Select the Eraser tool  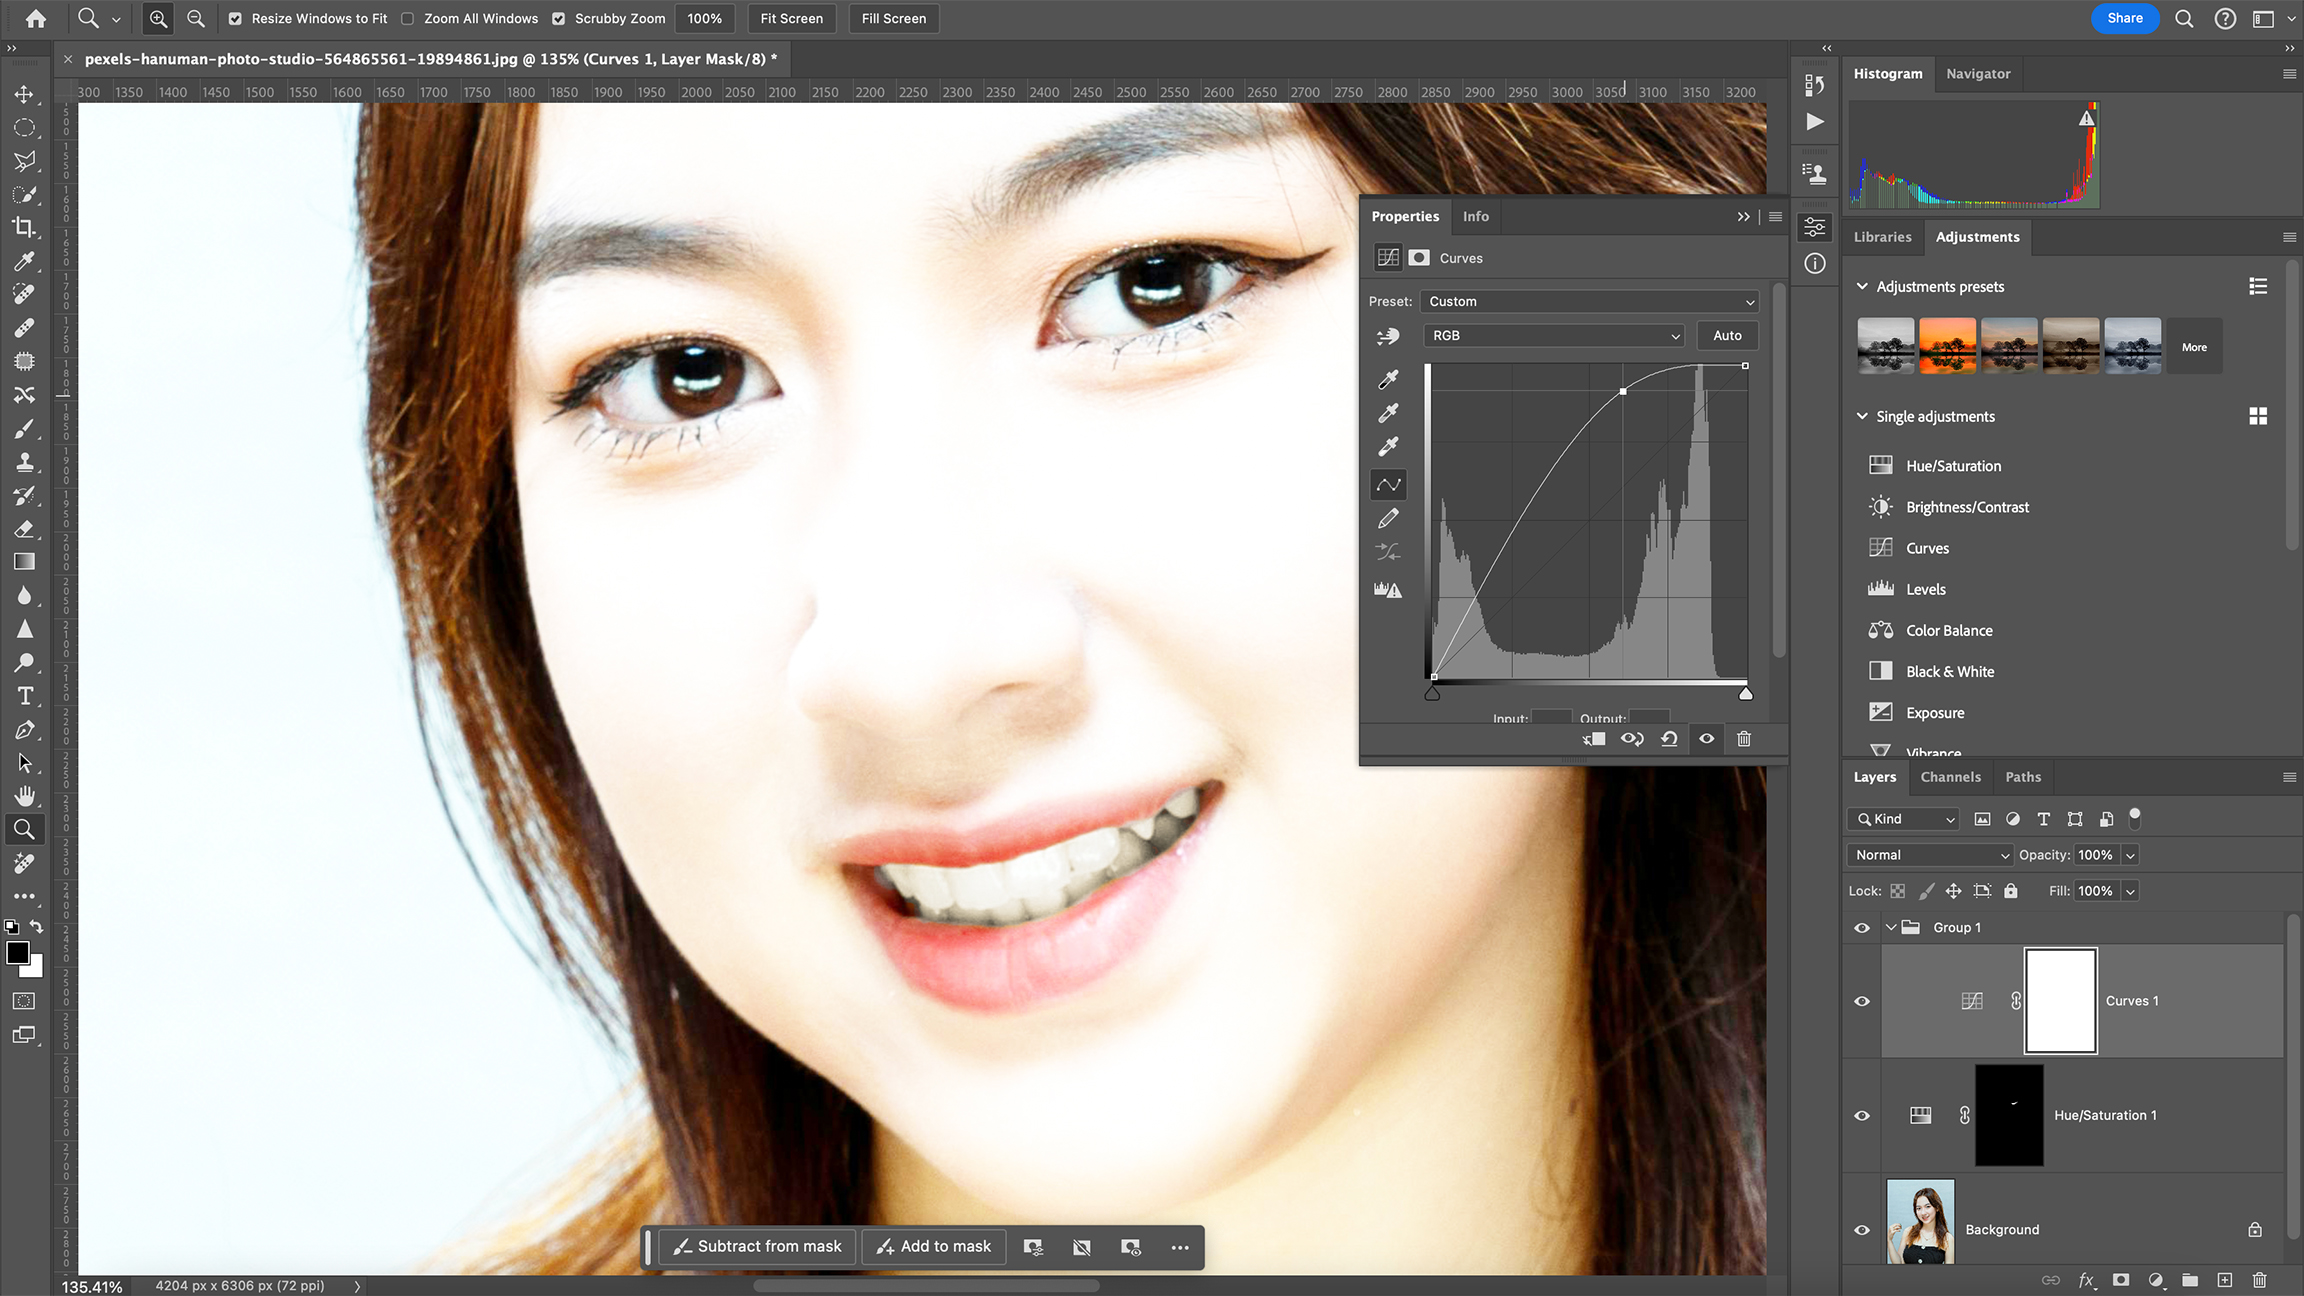click(x=24, y=529)
